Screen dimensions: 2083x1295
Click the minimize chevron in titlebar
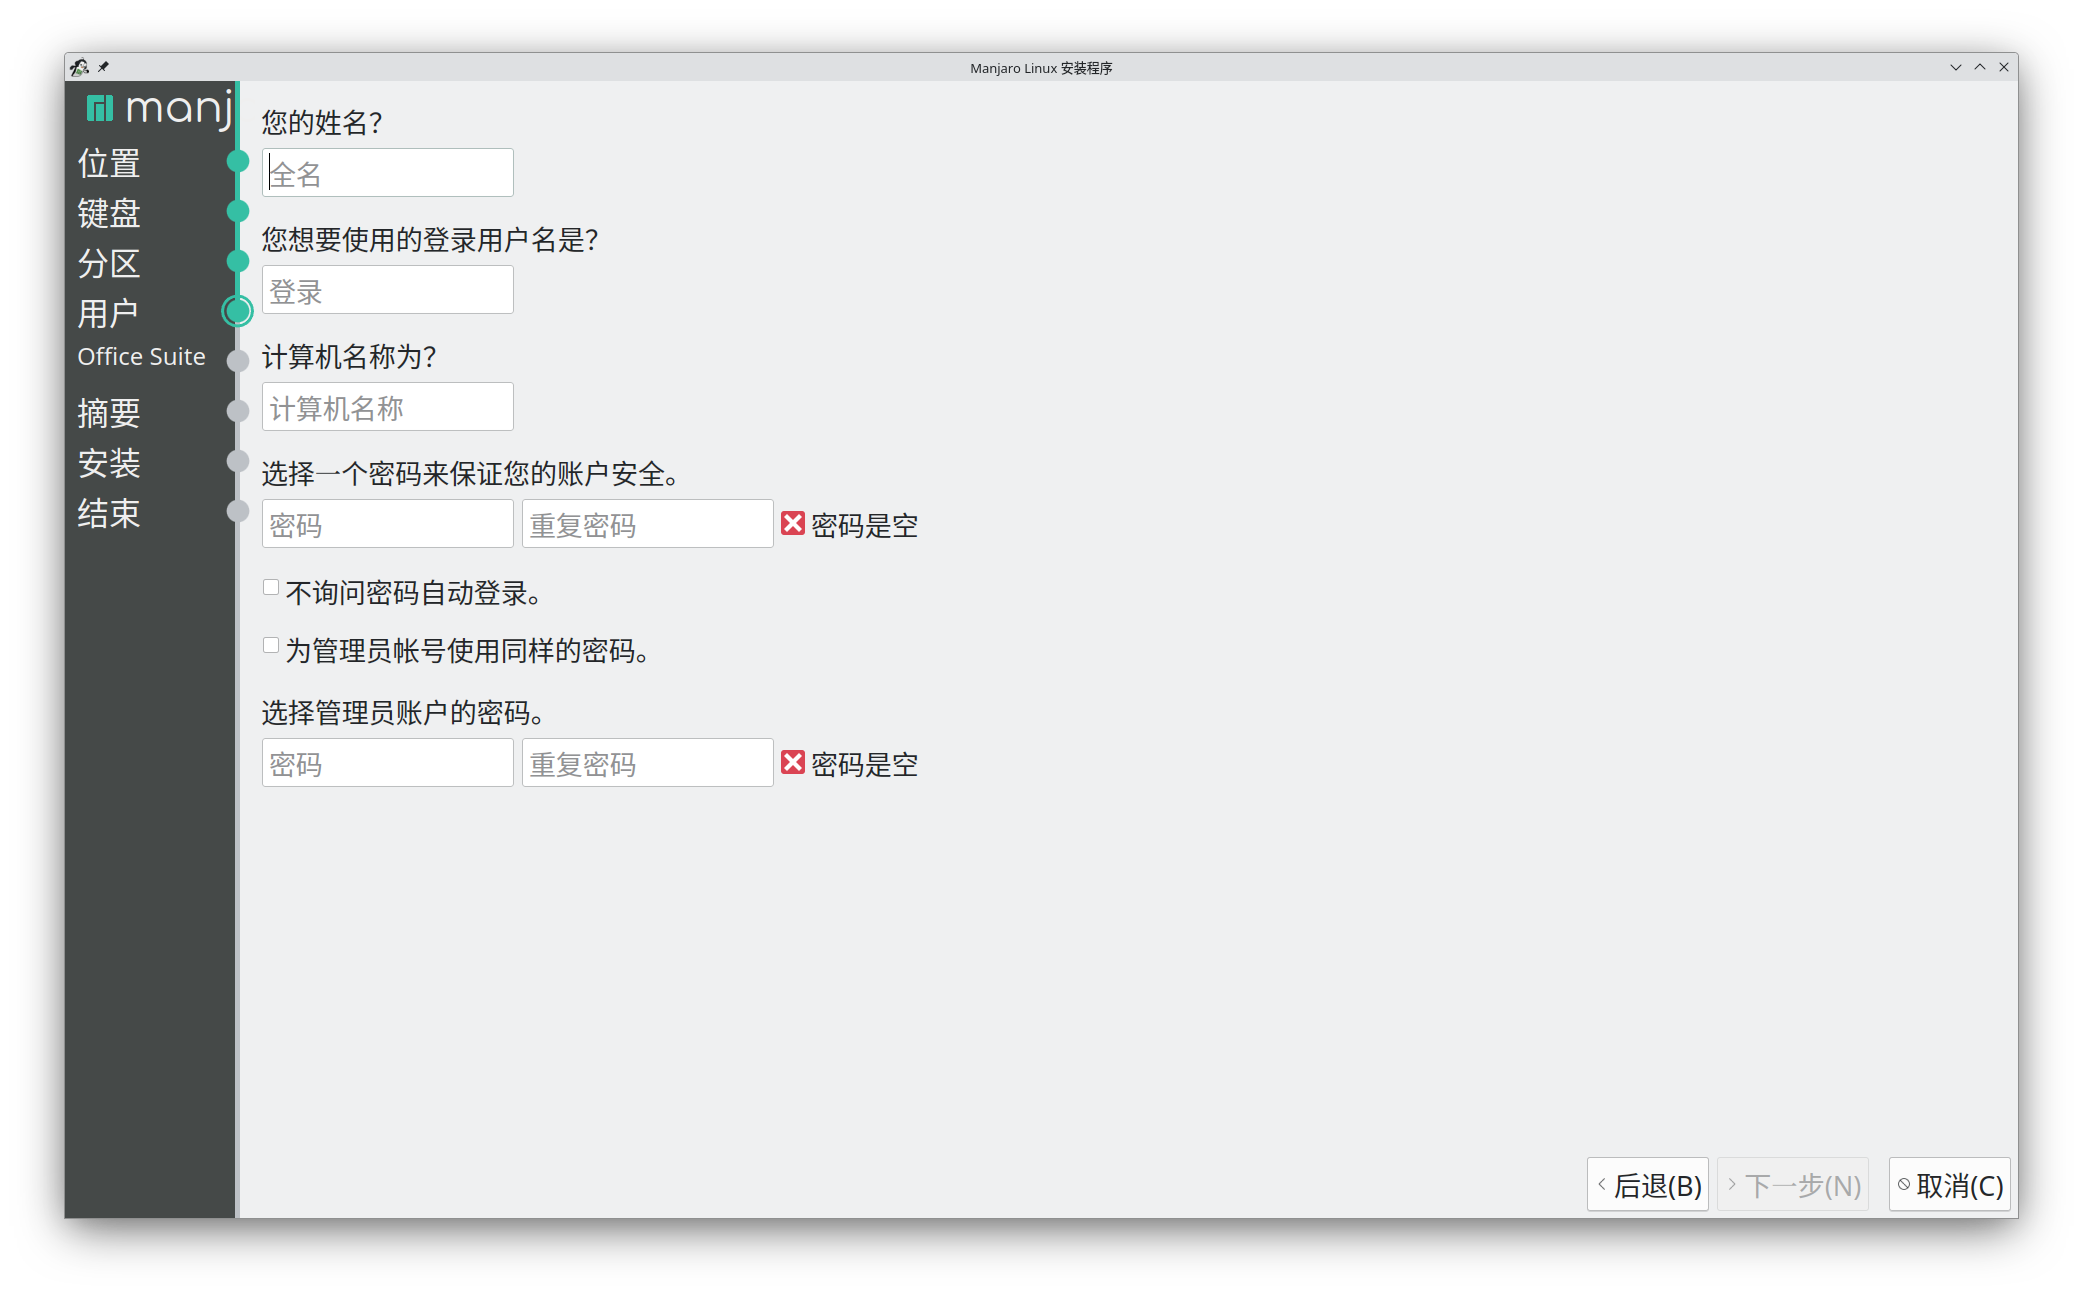(1955, 68)
